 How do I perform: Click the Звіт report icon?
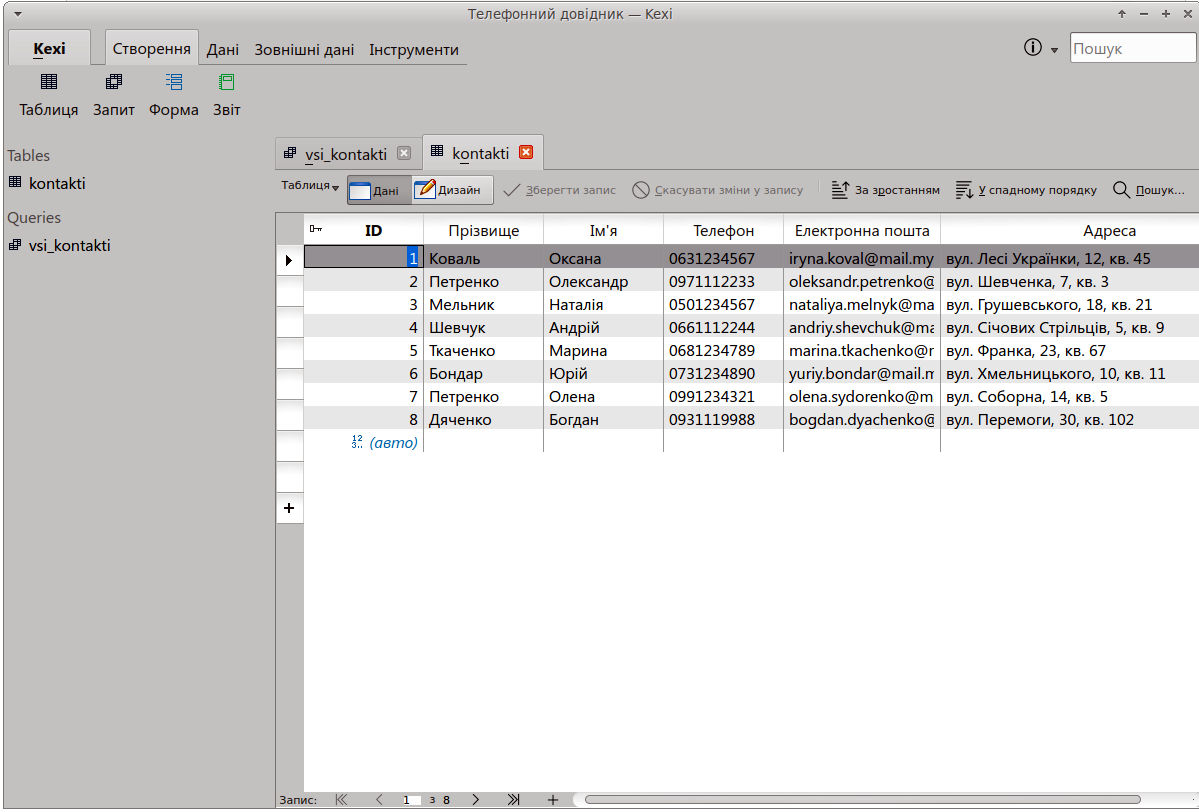[x=227, y=94]
